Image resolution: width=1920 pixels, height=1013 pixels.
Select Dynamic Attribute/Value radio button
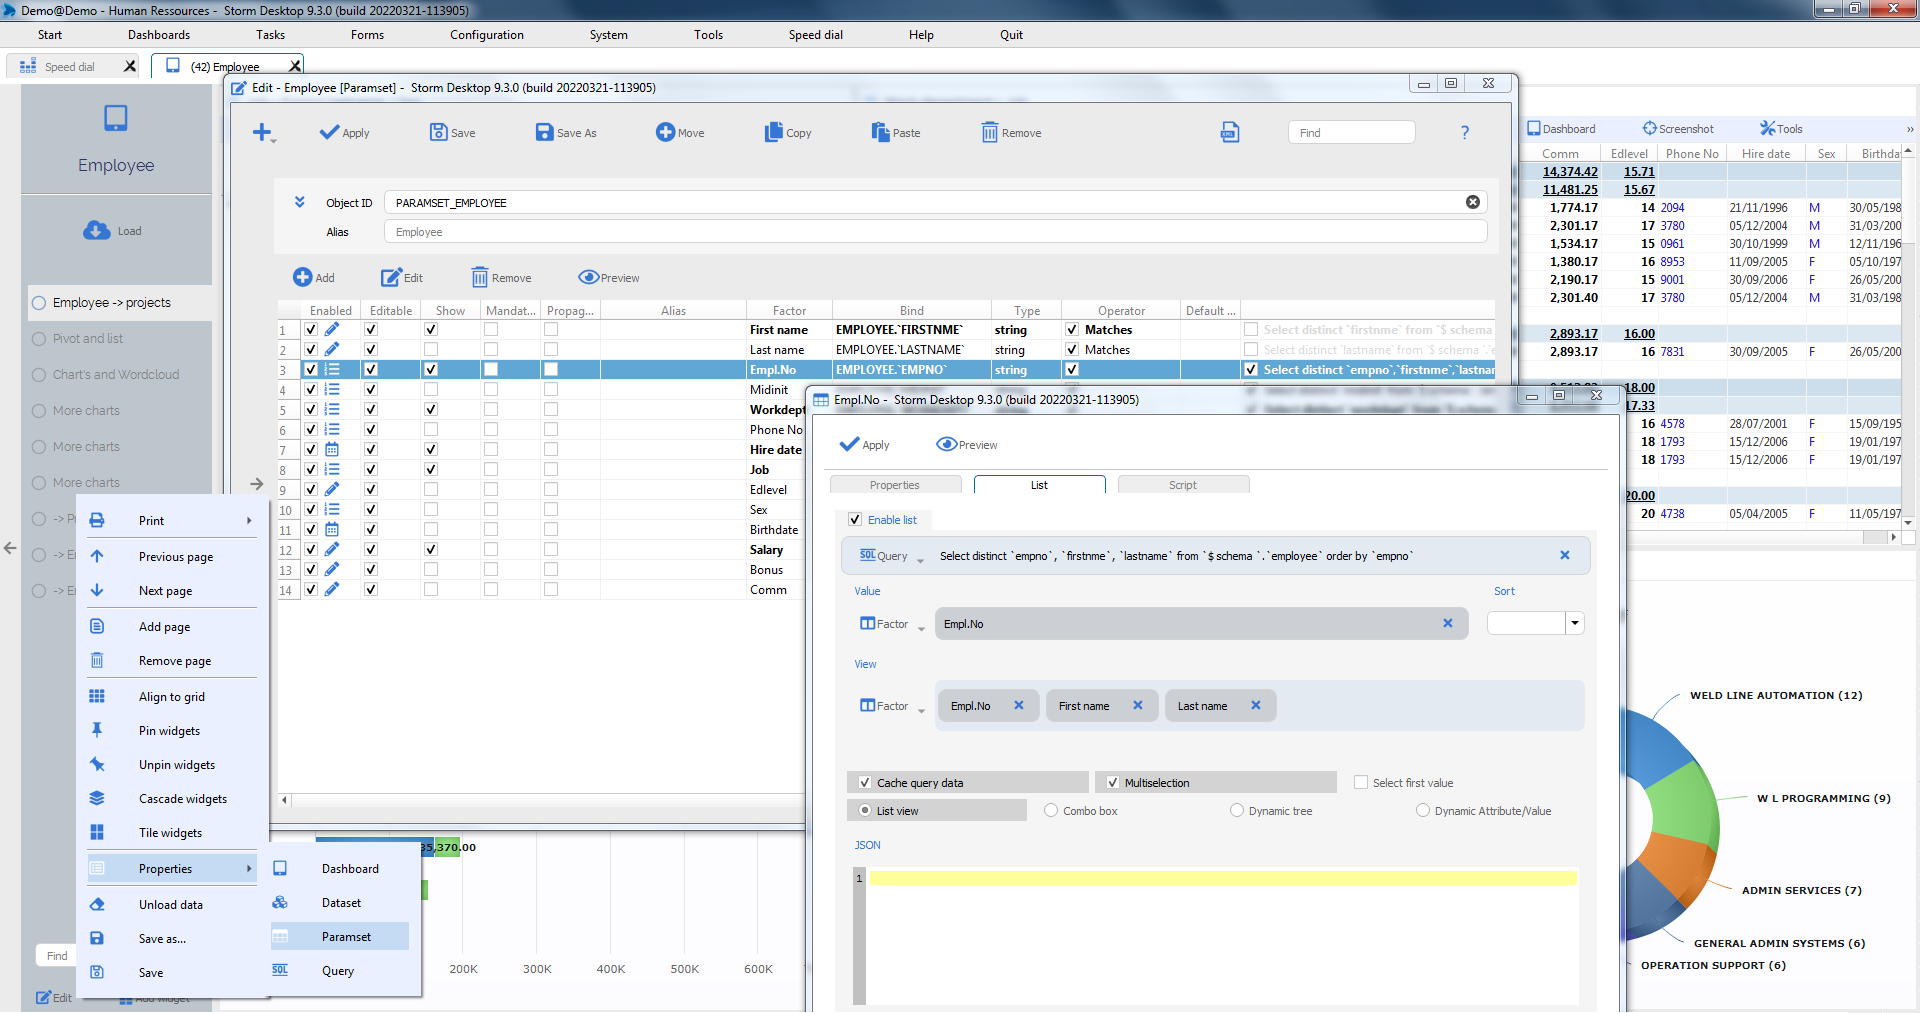[x=1423, y=810]
